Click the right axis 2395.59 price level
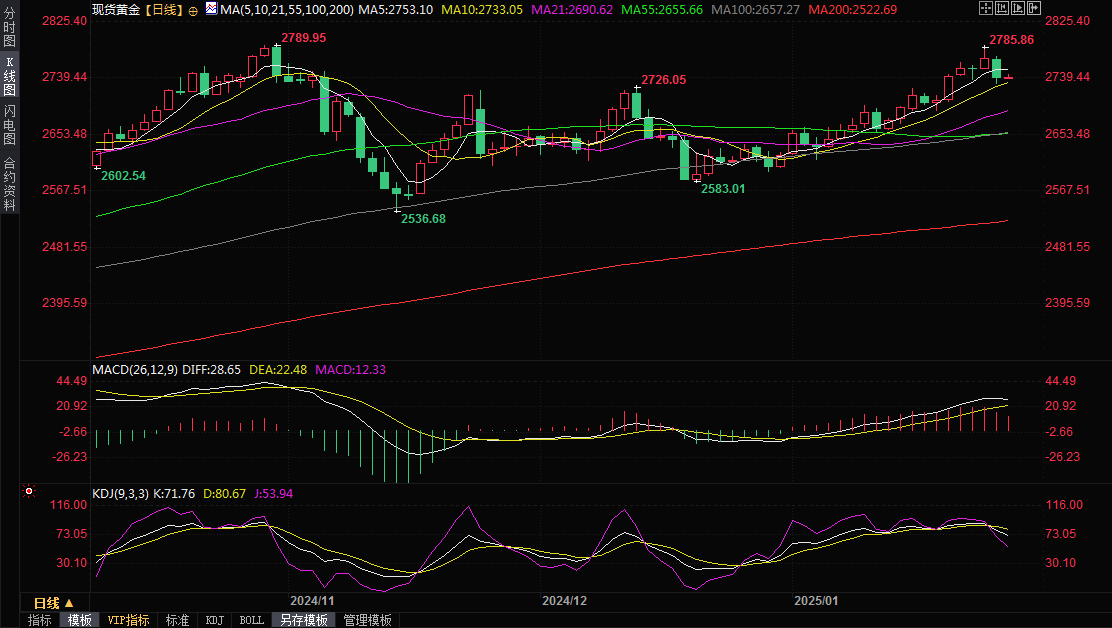Screen dimensions: 1112x628 [1067, 303]
